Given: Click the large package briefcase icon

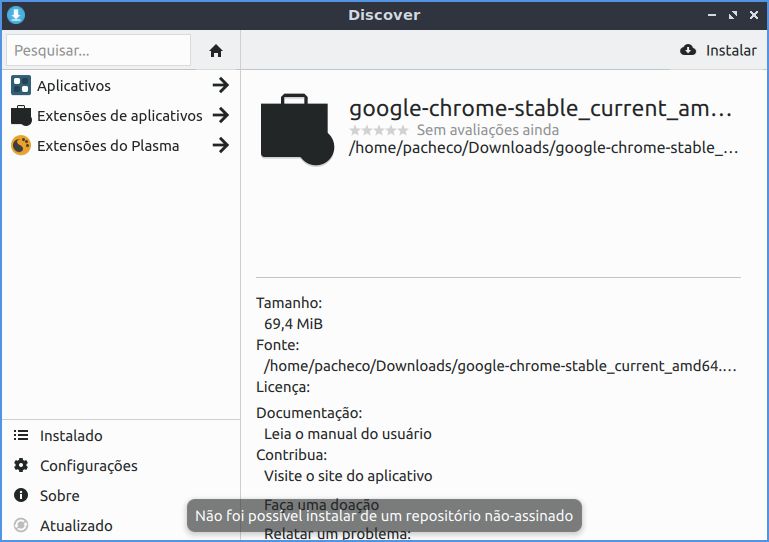Looking at the screenshot, I should (297, 129).
